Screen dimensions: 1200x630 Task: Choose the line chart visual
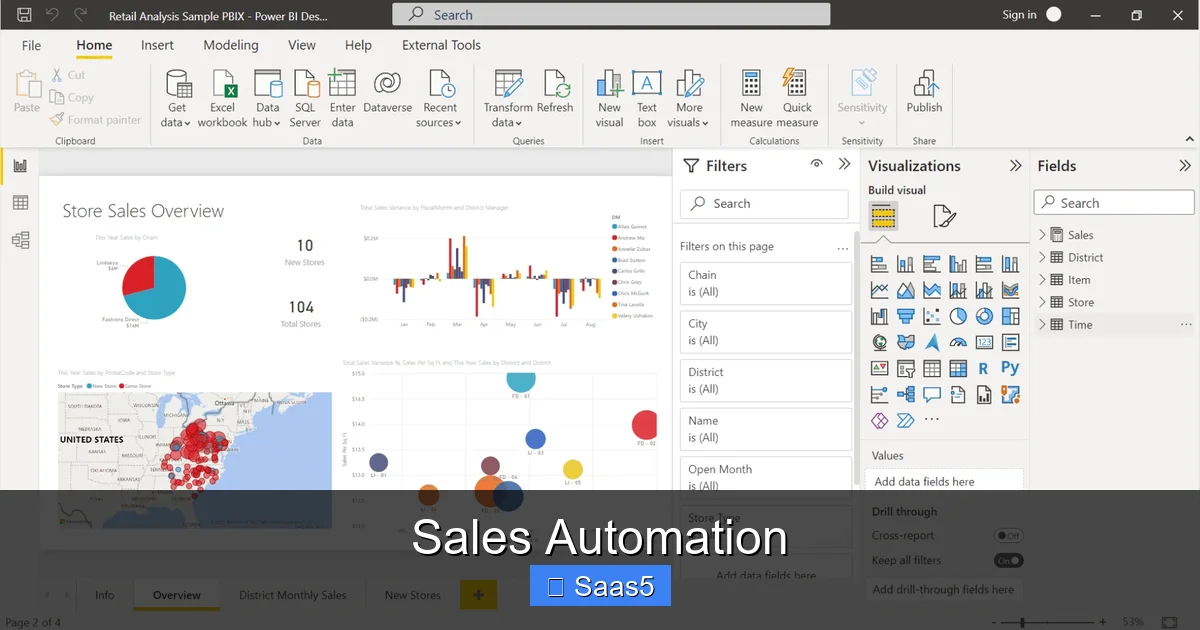point(880,290)
